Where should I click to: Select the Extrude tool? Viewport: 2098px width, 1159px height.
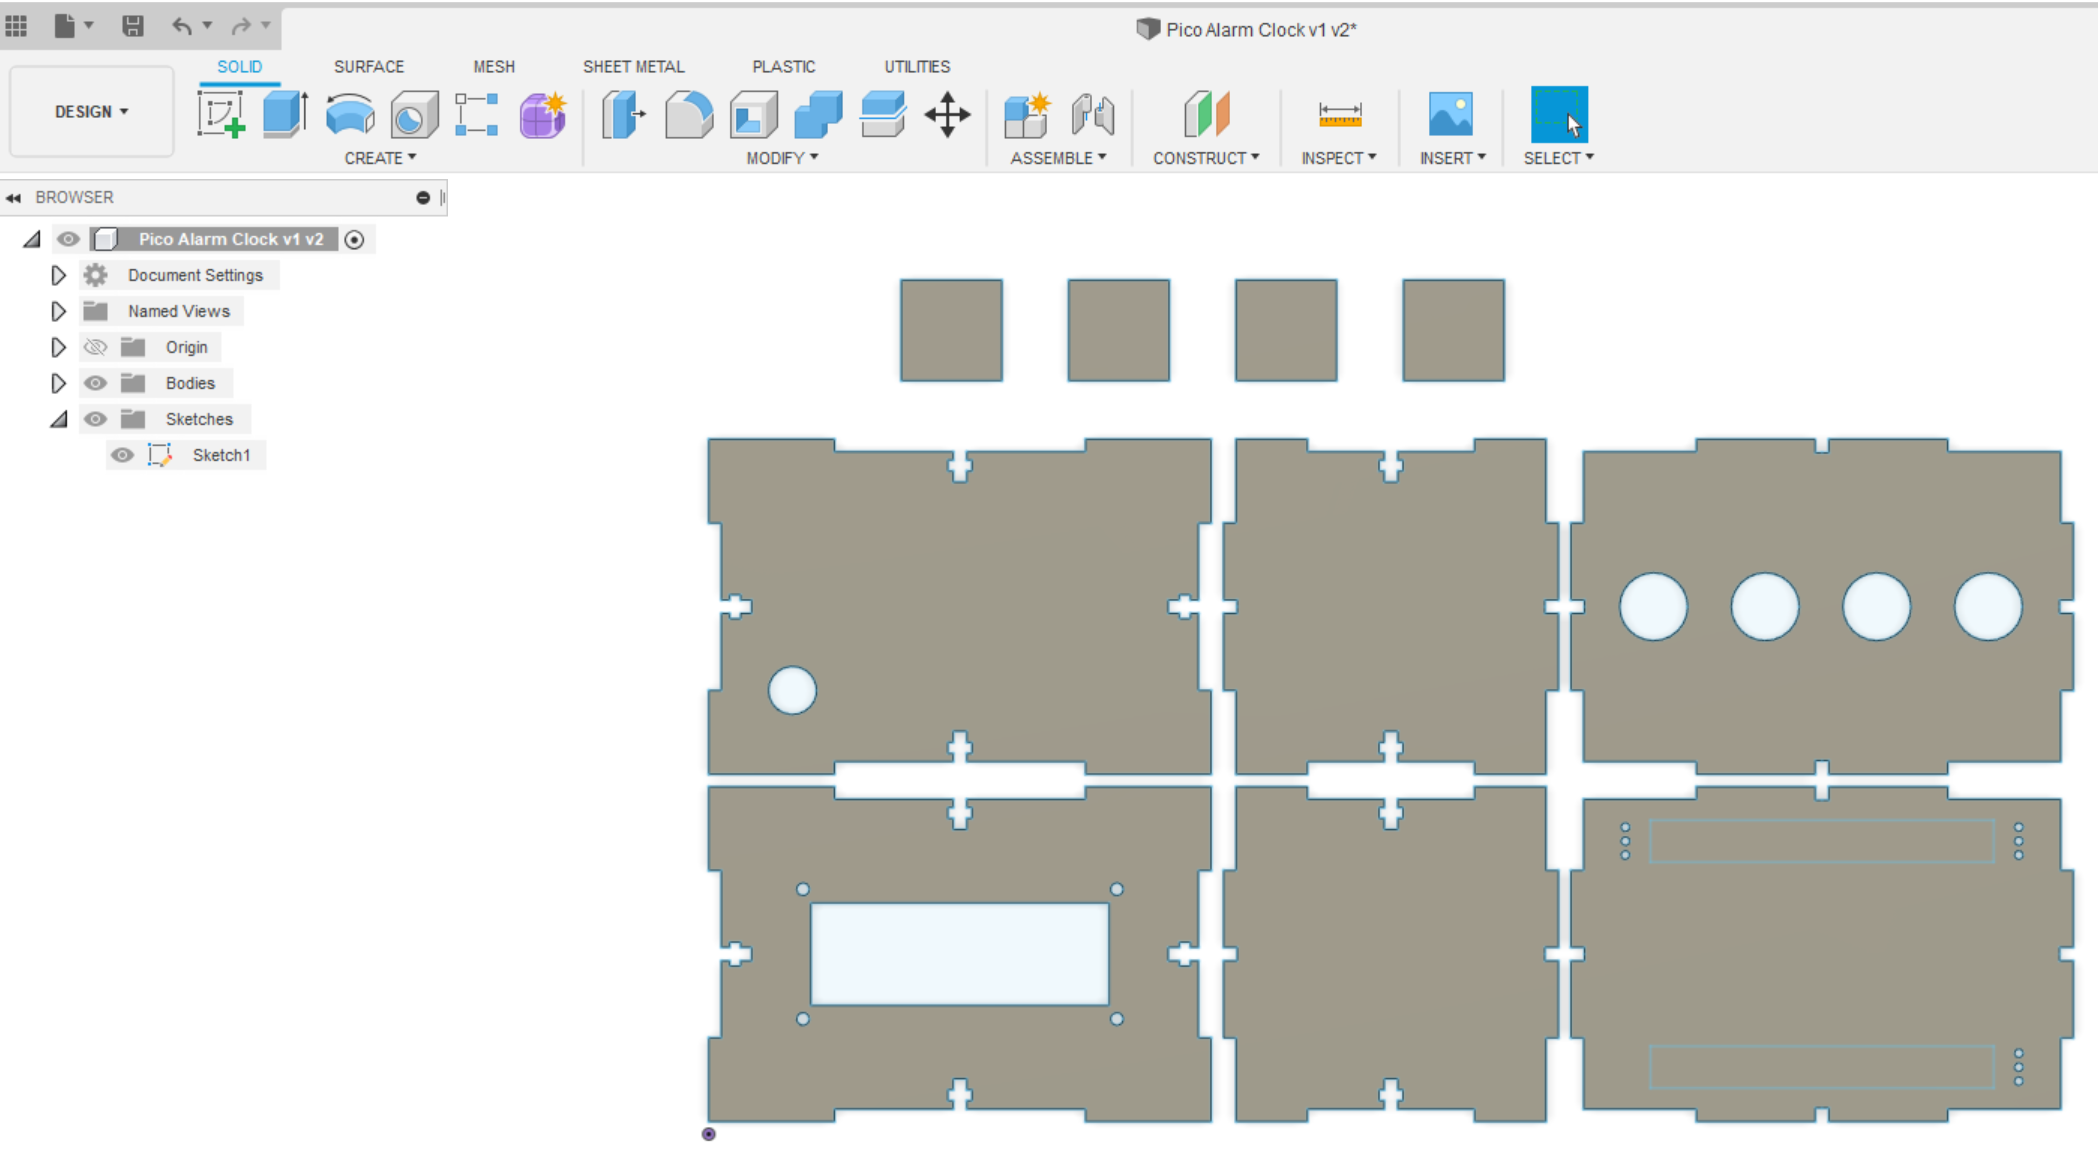[285, 114]
